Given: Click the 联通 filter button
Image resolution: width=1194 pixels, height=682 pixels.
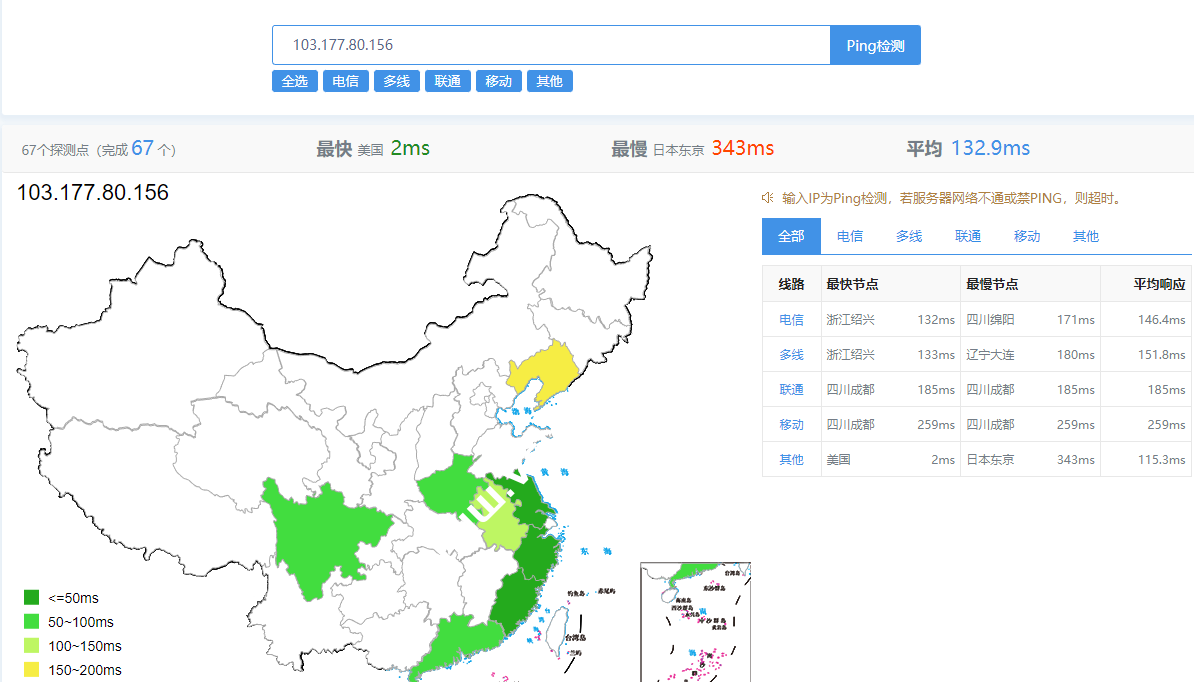Looking at the screenshot, I should tap(447, 81).
